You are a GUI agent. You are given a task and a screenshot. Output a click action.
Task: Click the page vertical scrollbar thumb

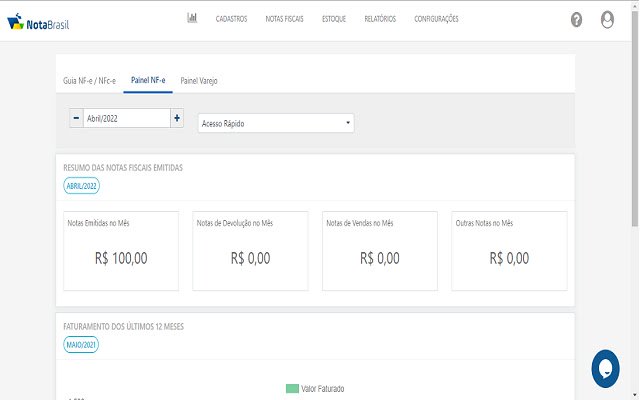(x=635, y=118)
